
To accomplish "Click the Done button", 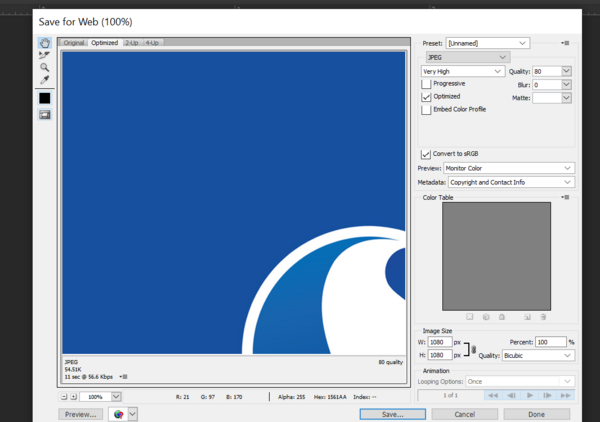I will click(x=536, y=414).
